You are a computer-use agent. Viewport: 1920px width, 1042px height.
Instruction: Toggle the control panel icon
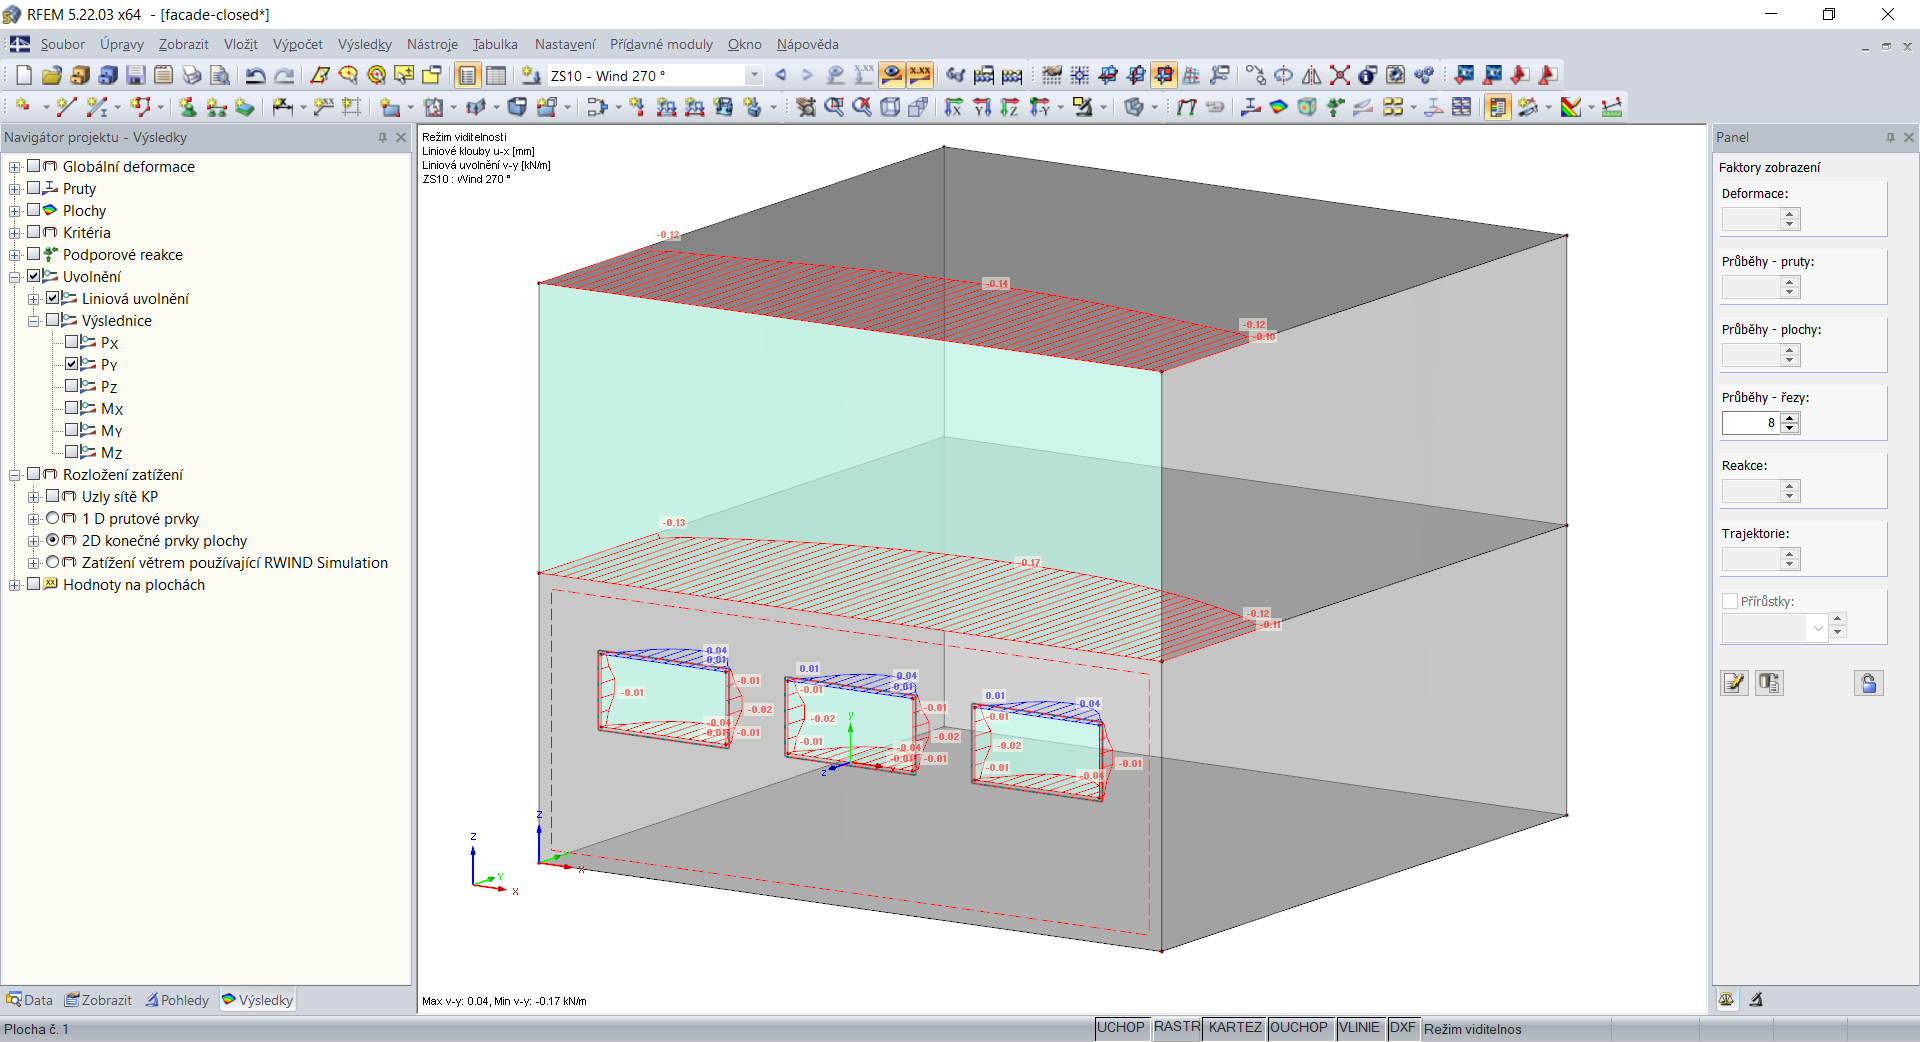(x=1497, y=107)
